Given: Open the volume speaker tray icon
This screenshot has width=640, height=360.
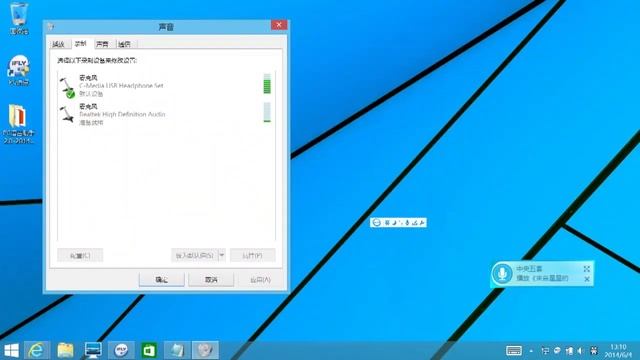Looking at the screenshot, I should click(581, 351).
